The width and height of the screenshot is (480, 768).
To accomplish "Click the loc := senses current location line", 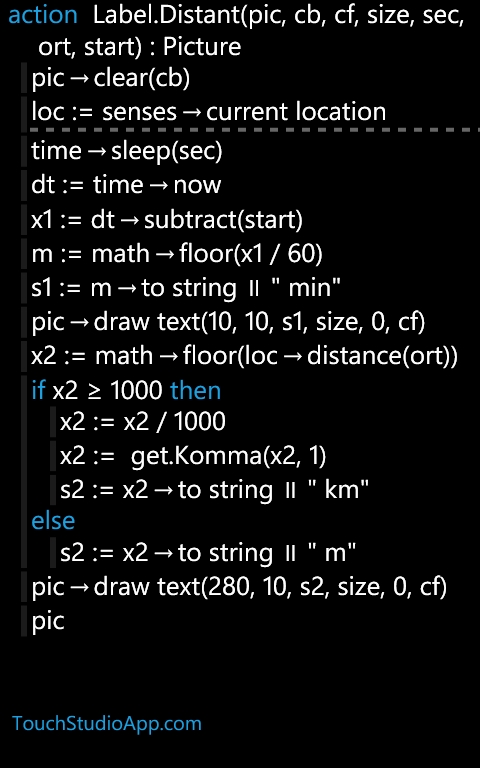I will pyautogui.click(x=209, y=112).
